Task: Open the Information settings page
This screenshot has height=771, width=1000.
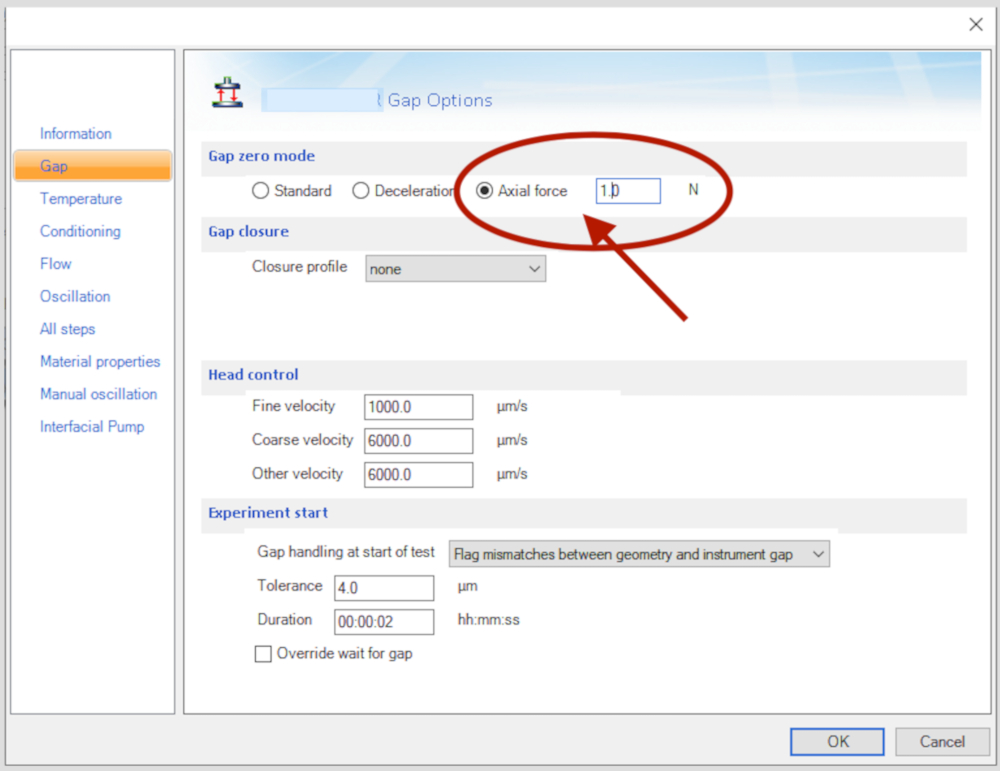Action: pyautogui.click(x=76, y=134)
